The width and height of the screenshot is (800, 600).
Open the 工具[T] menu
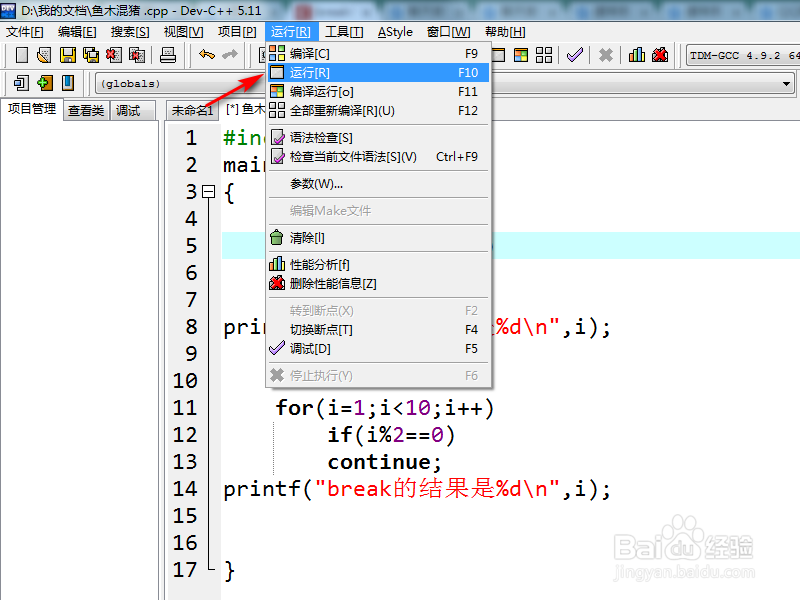point(344,32)
